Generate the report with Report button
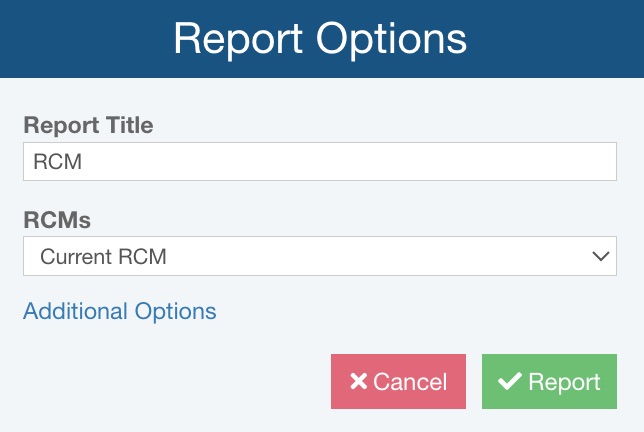Viewport: 644px width, 432px height. click(549, 382)
